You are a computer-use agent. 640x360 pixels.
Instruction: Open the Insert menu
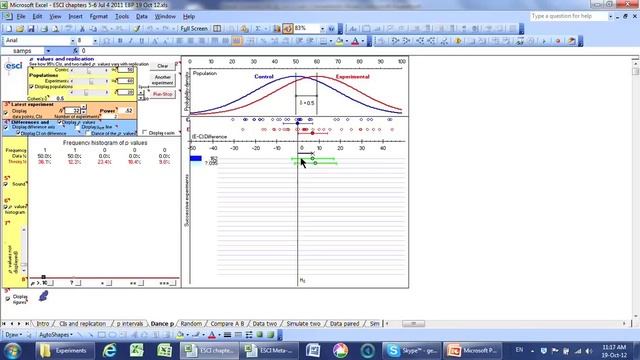[x=75, y=17]
